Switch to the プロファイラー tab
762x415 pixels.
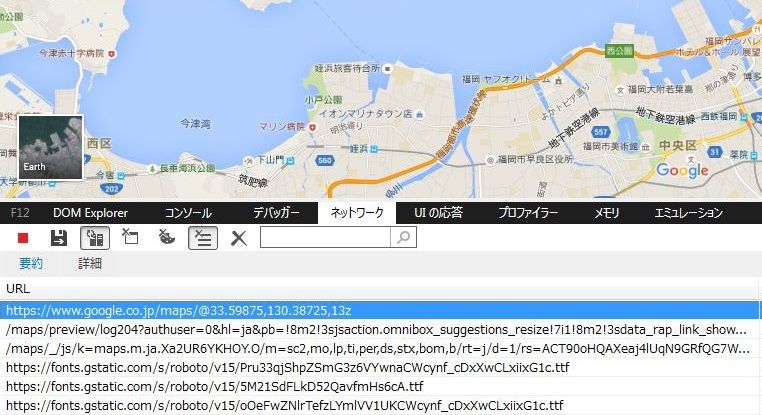click(528, 213)
